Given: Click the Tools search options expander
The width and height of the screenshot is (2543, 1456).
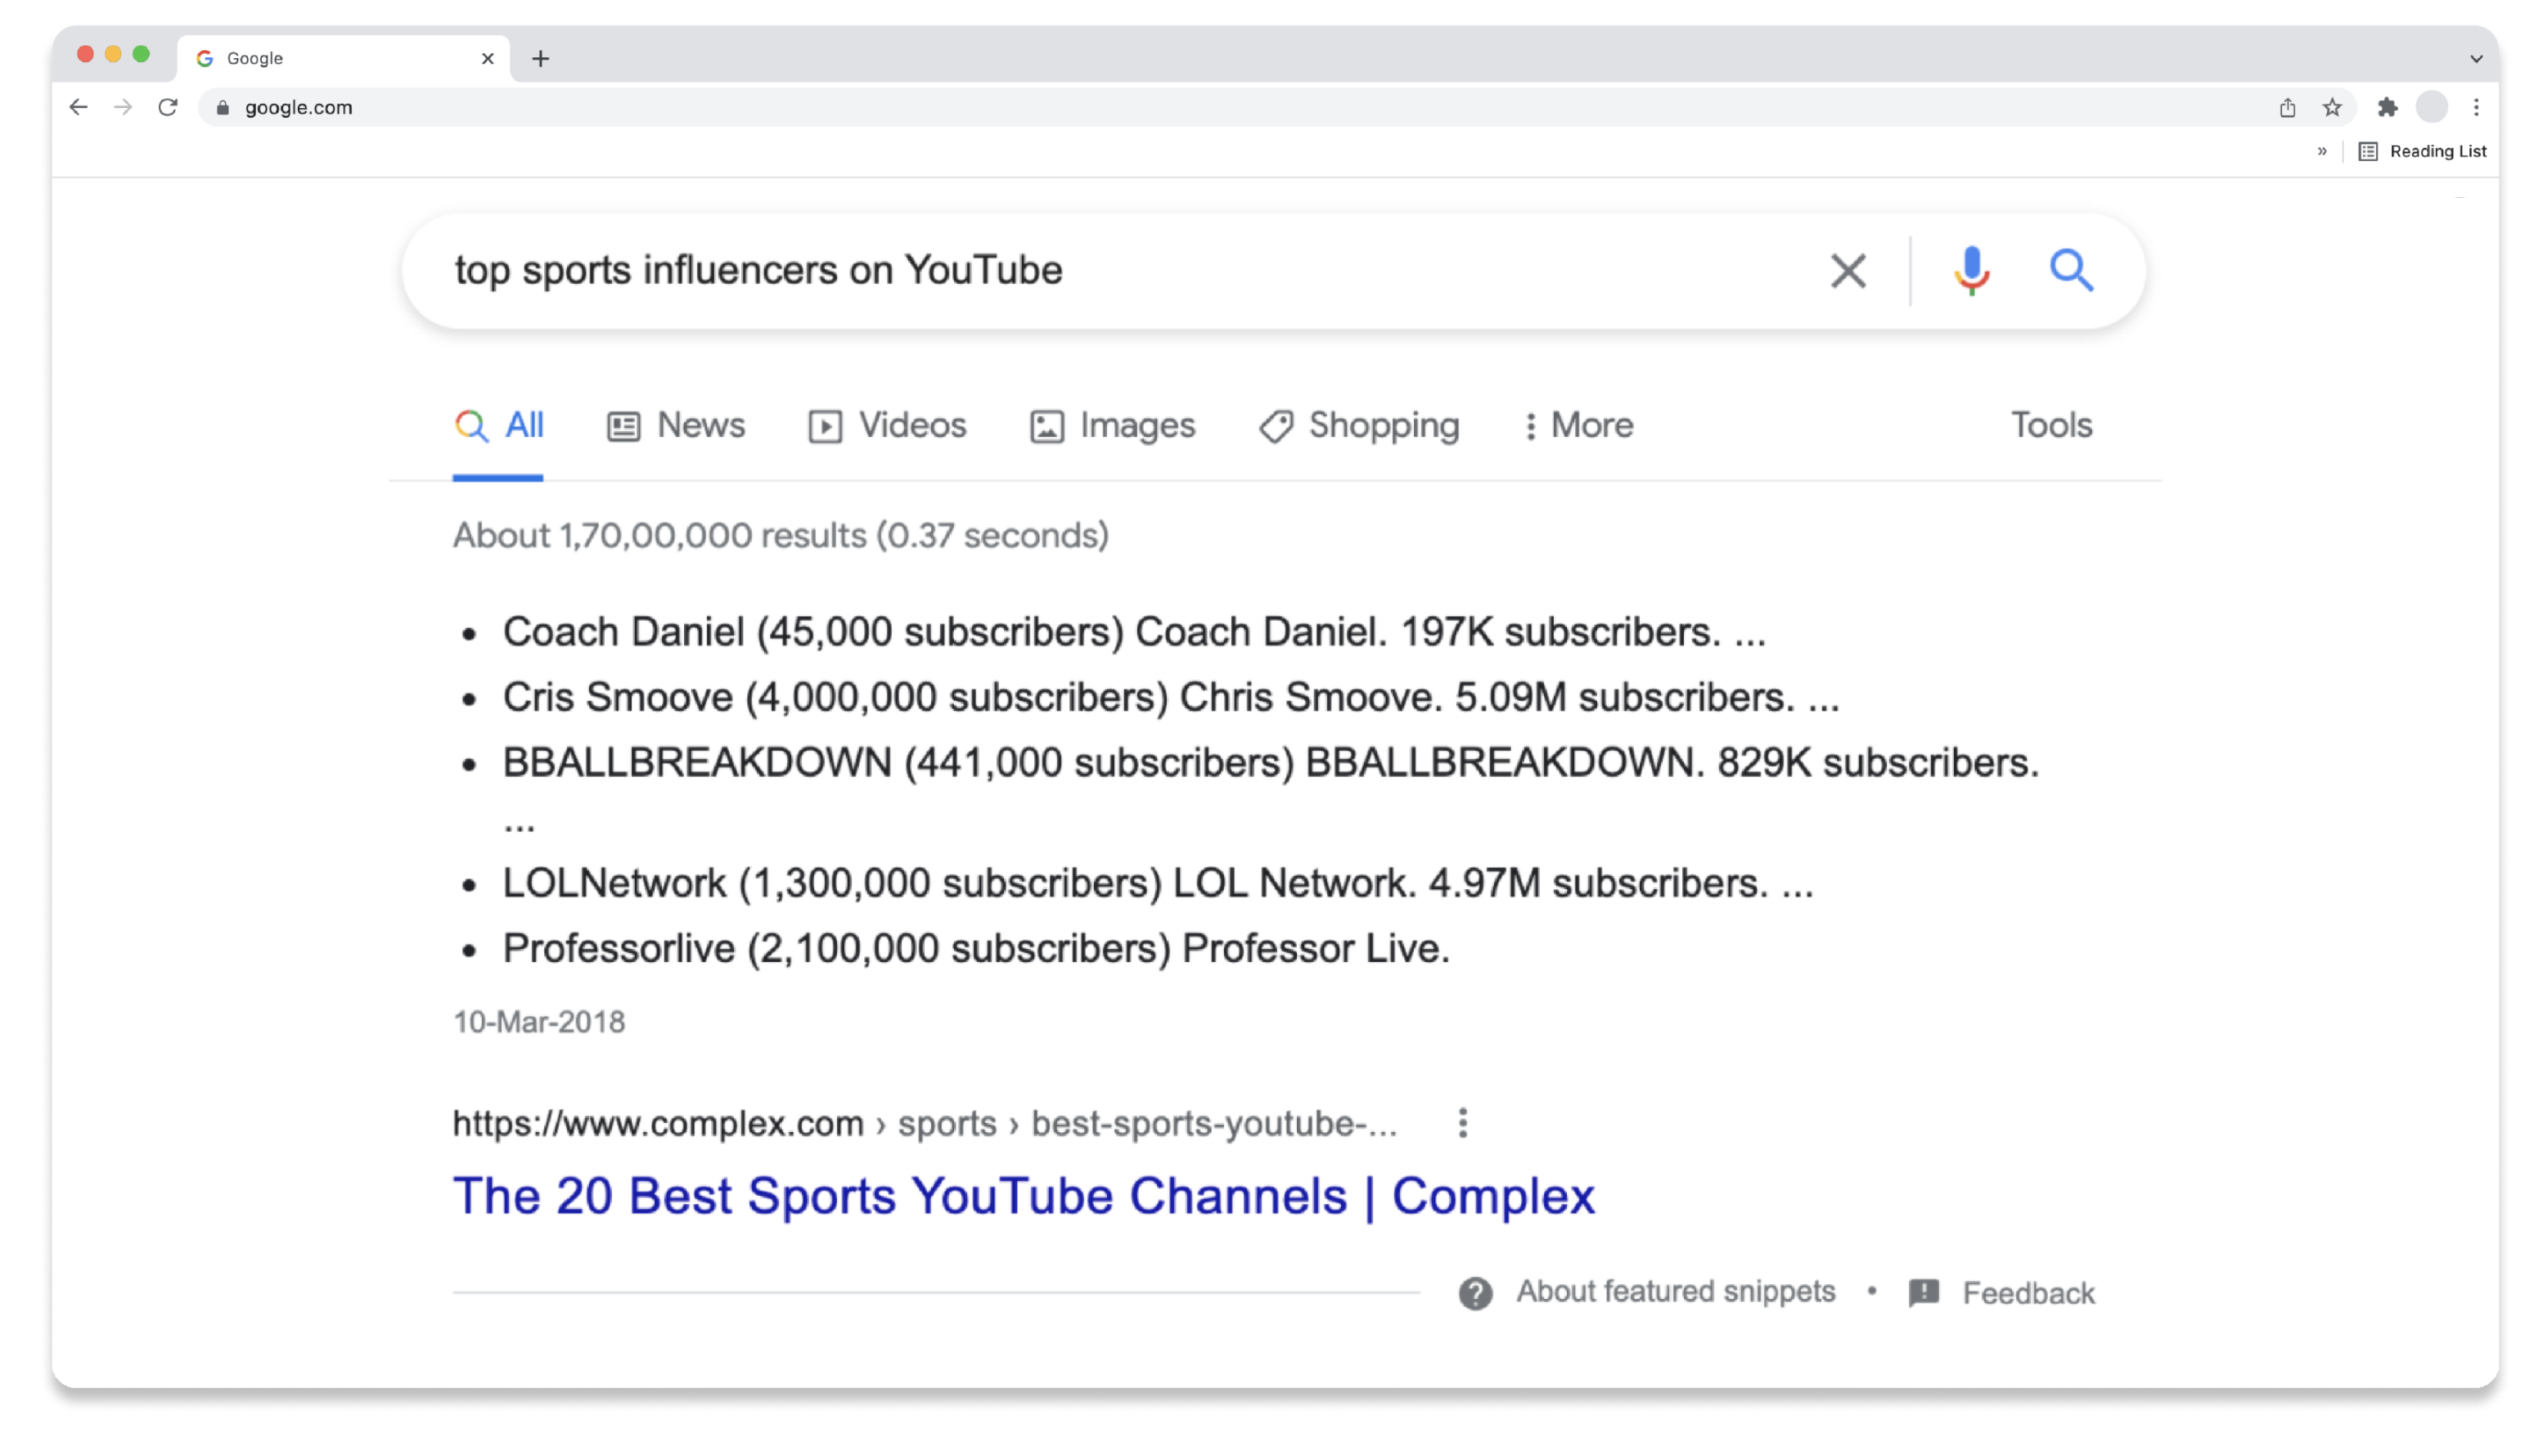Looking at the screenshot, I should [x=2050, y=425].
